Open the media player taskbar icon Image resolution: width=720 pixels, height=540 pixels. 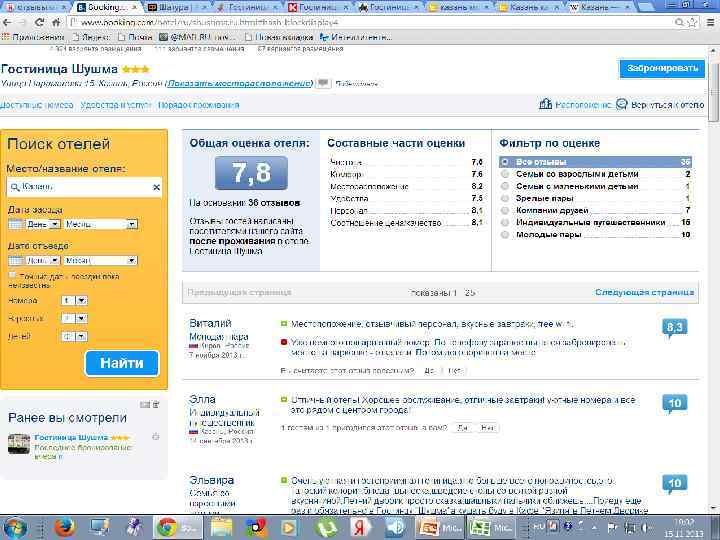coord(290,528)
